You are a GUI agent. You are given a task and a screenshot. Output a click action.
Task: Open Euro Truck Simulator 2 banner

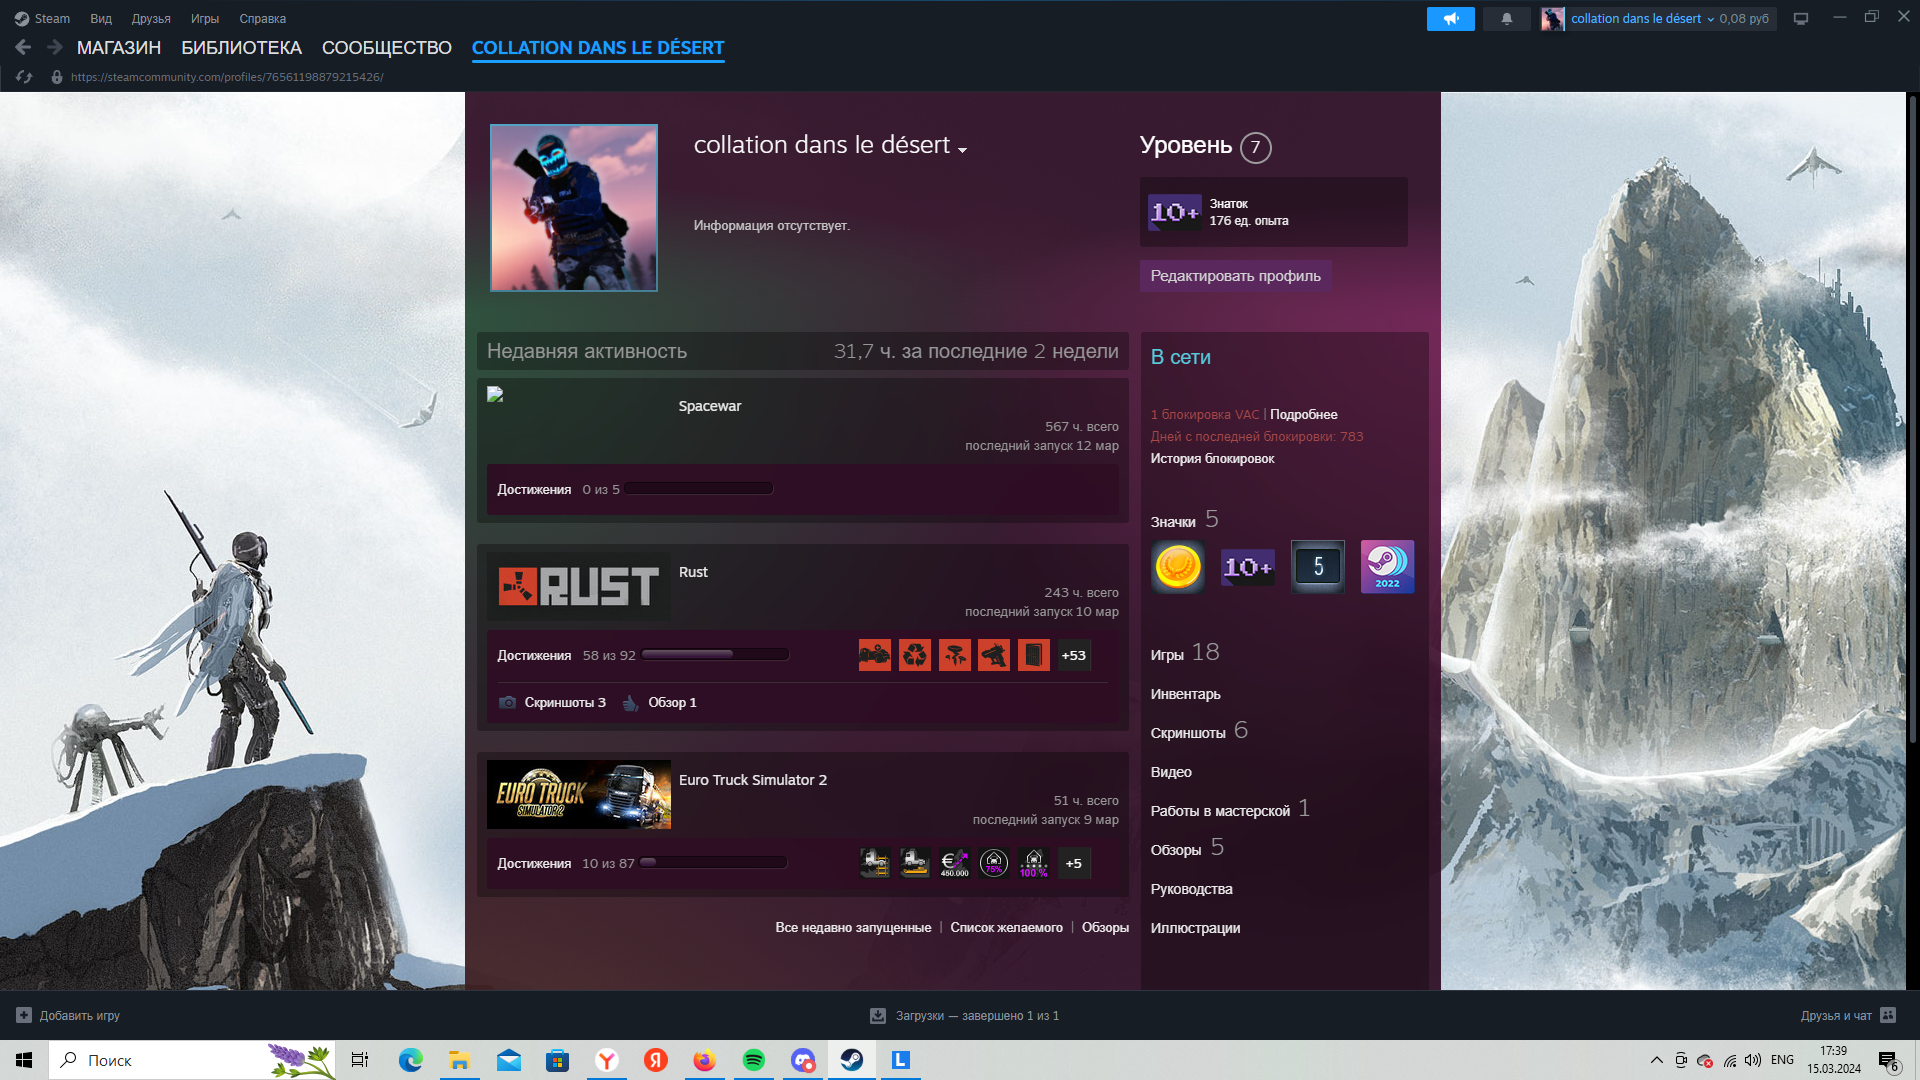click(x=579, y=795)
